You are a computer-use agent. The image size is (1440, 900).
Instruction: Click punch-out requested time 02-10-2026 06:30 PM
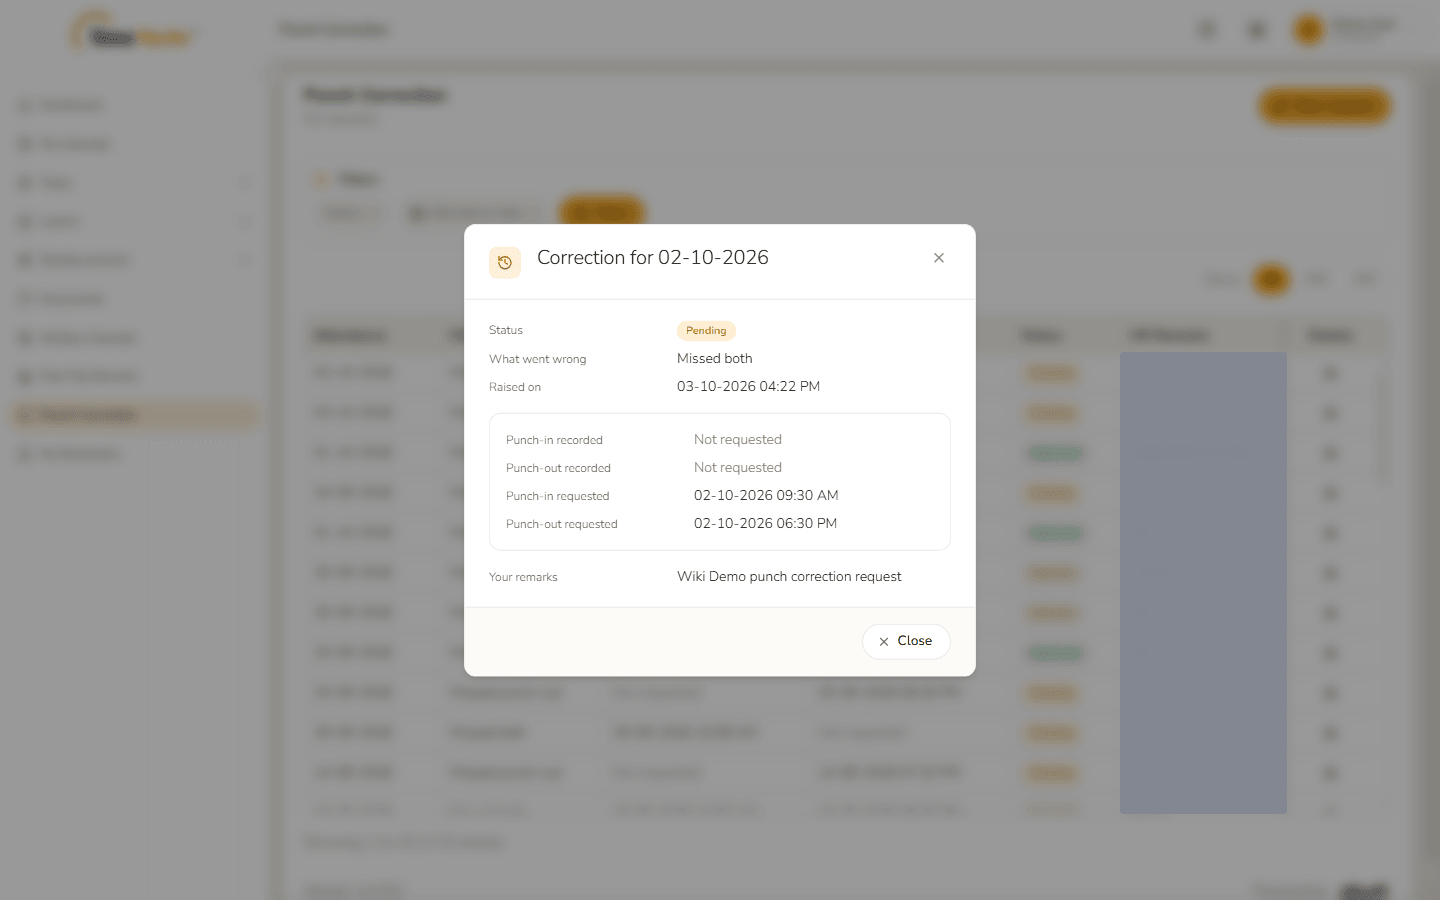pos(765,523)
